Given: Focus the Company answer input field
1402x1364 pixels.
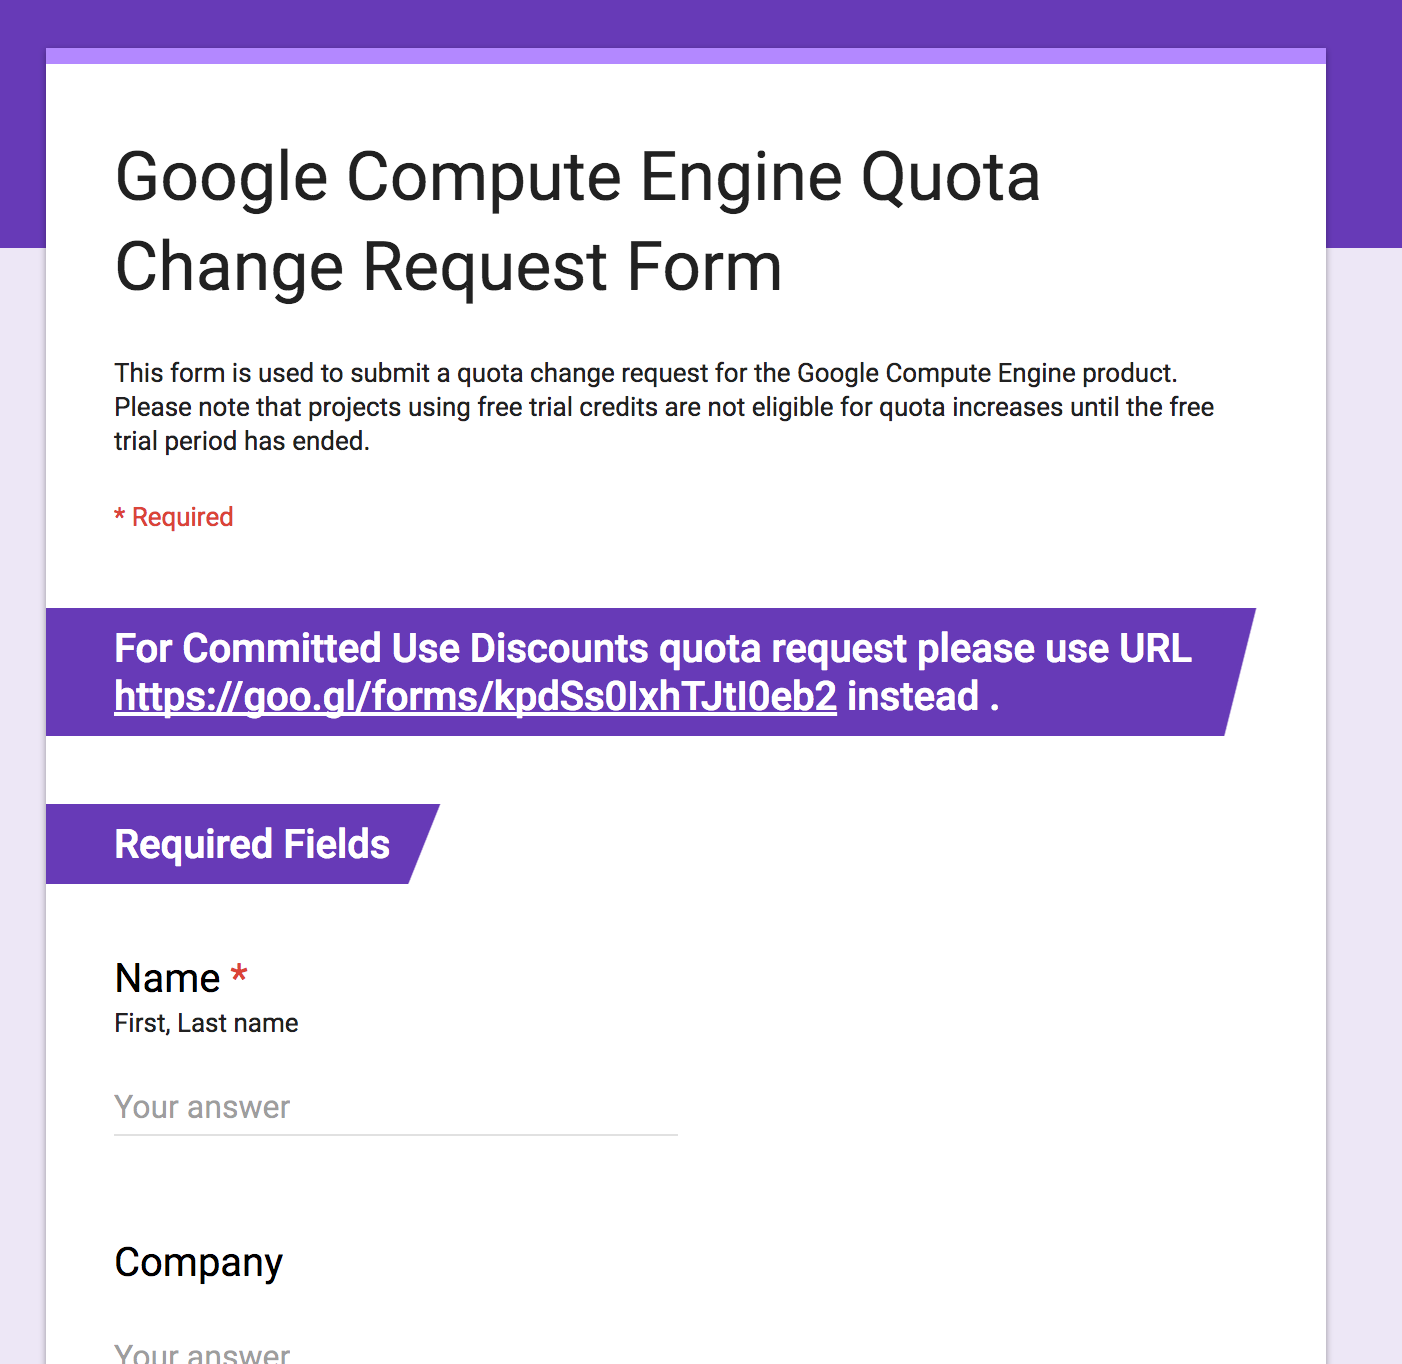Looking at the screenshot, I should coord(395,1352).
